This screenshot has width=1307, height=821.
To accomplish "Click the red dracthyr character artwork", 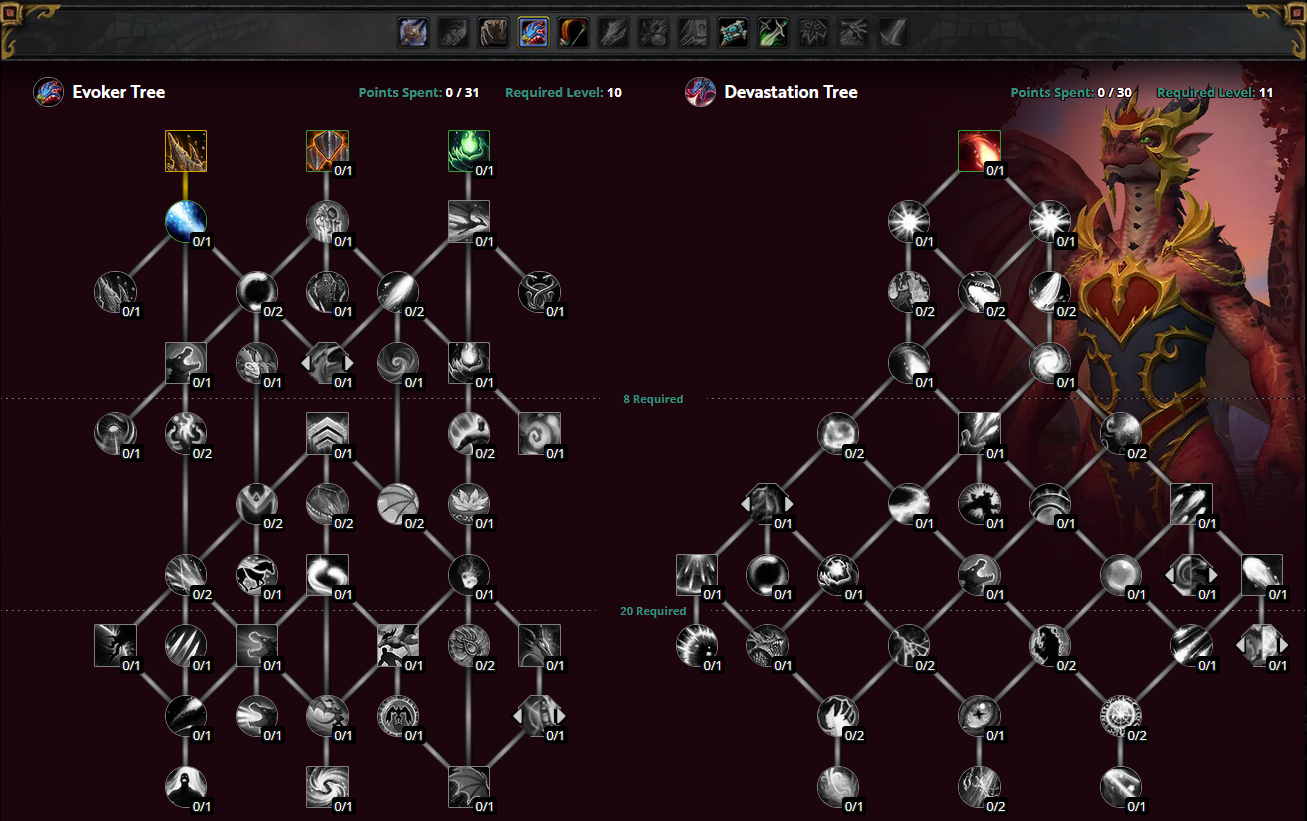I will point(1170,300).
